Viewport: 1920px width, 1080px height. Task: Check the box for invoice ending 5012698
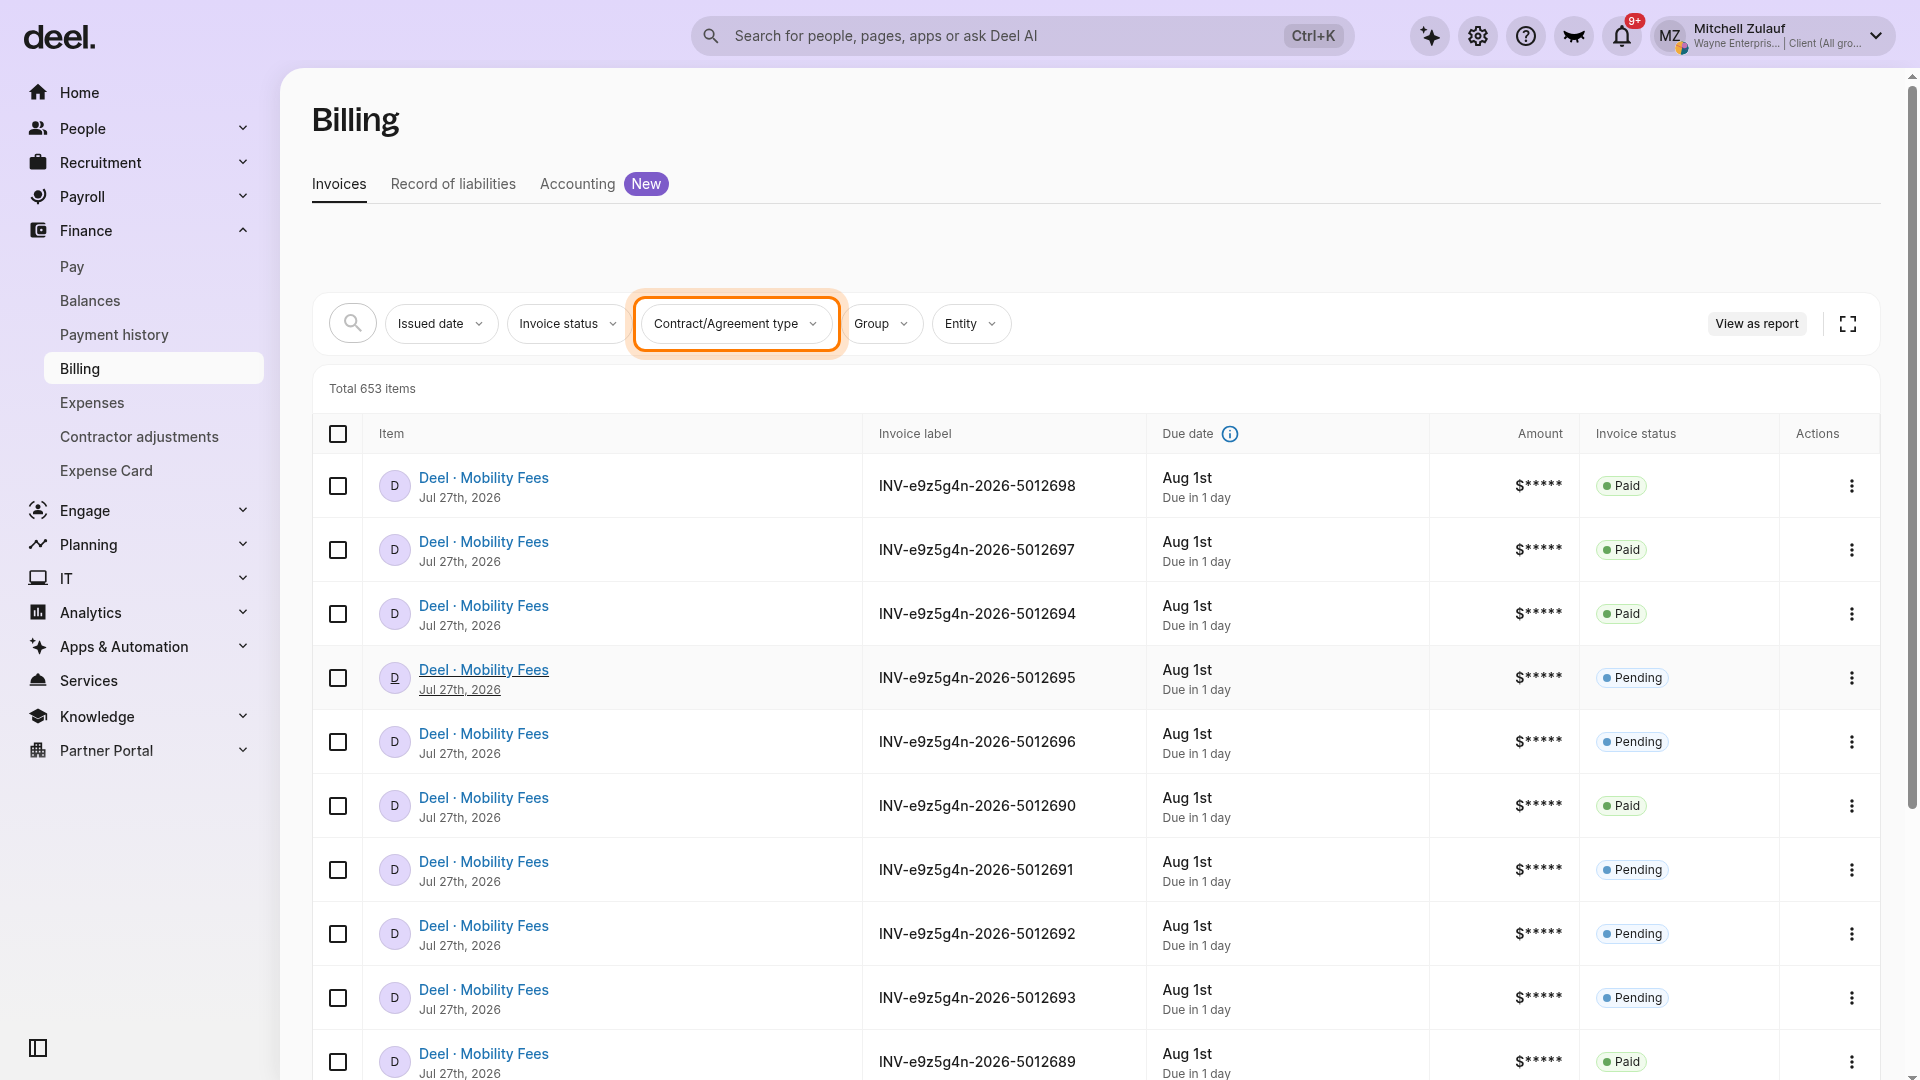tap(338, 486)
